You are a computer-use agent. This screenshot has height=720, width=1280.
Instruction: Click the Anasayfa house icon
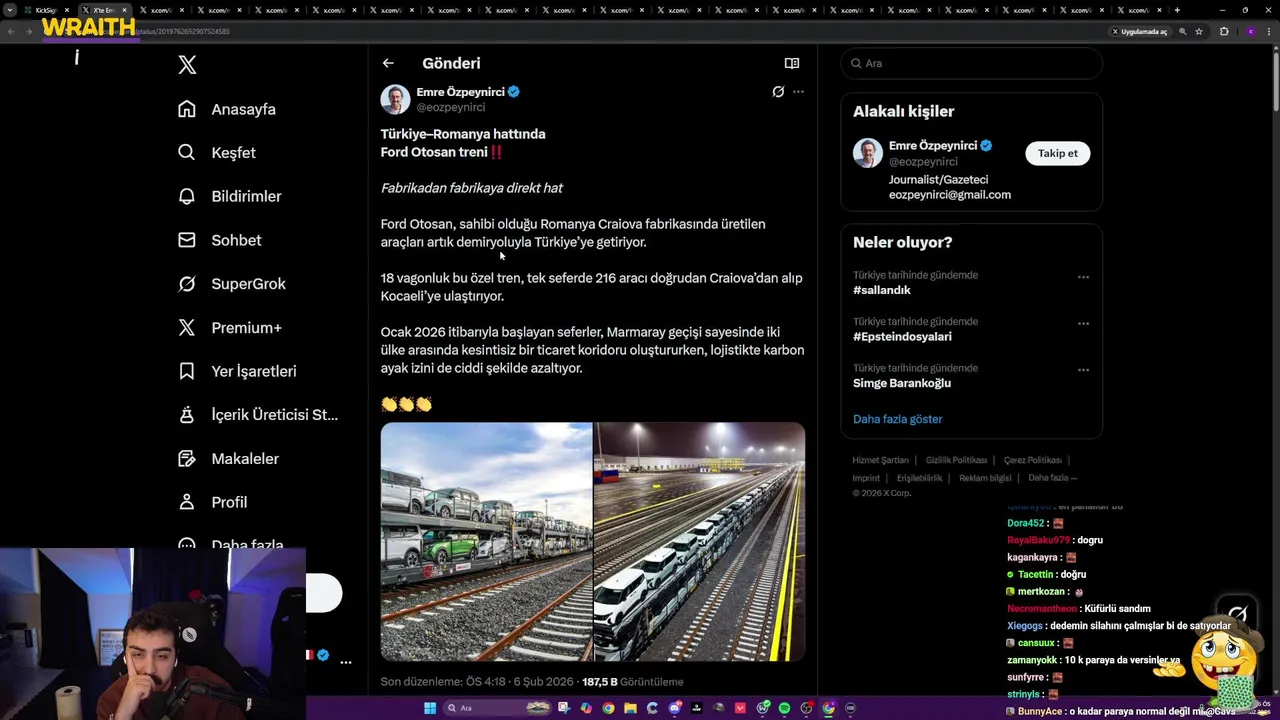[x=187, y=109]
